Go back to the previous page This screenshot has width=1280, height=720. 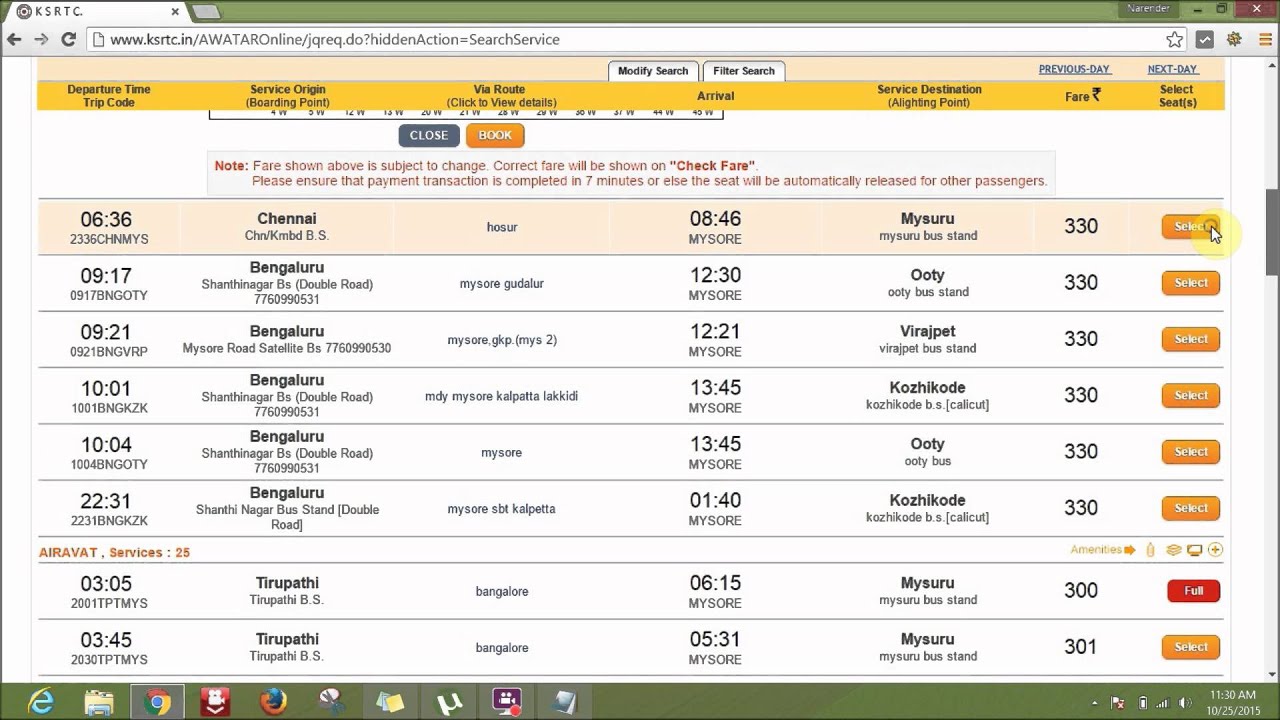tap(14, 40)
